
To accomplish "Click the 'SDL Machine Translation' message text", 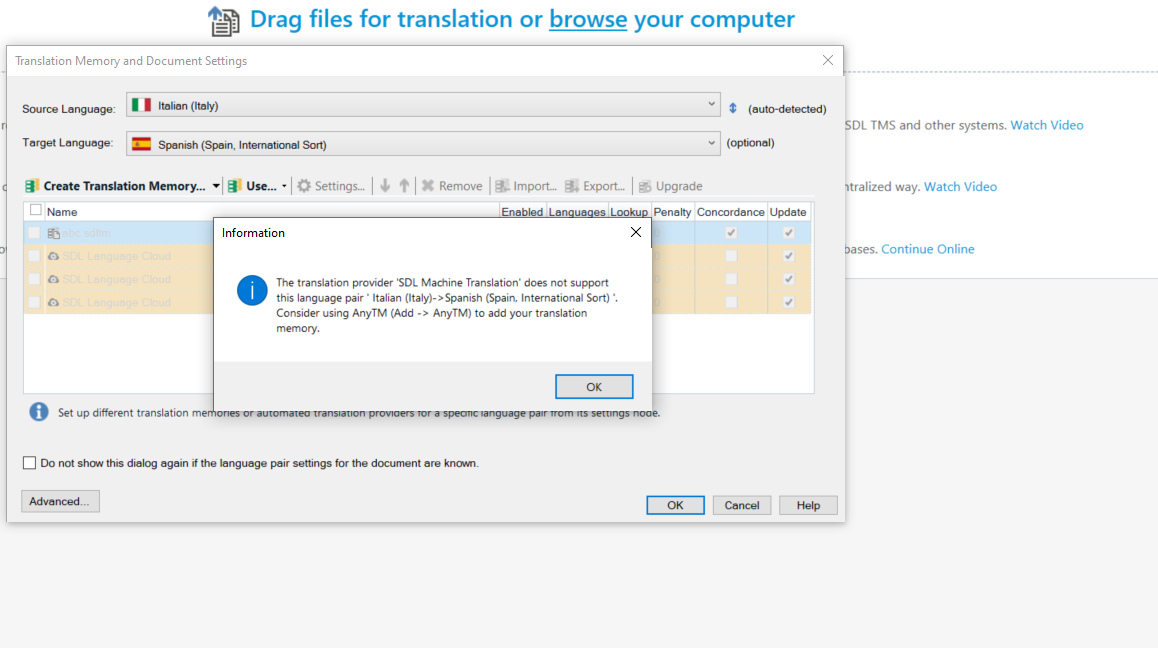I will click(x=447, y=305).
